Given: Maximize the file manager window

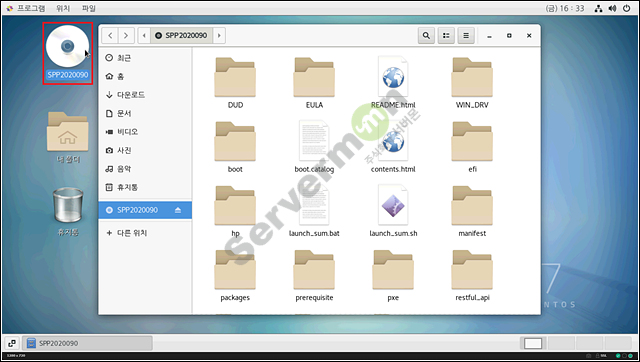Looking at the screenshot, I should coord(509,36).
